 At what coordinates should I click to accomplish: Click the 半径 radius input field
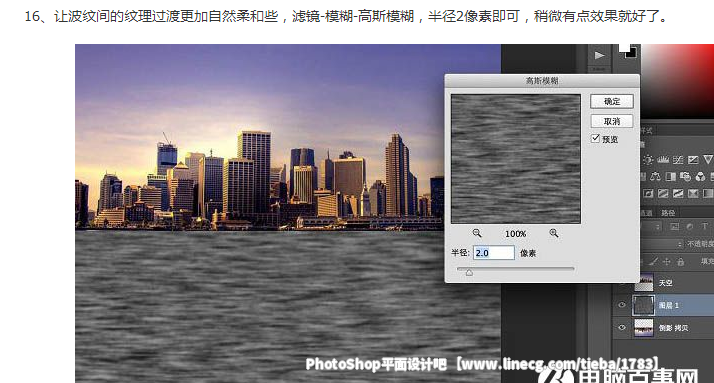click(494, 253)
